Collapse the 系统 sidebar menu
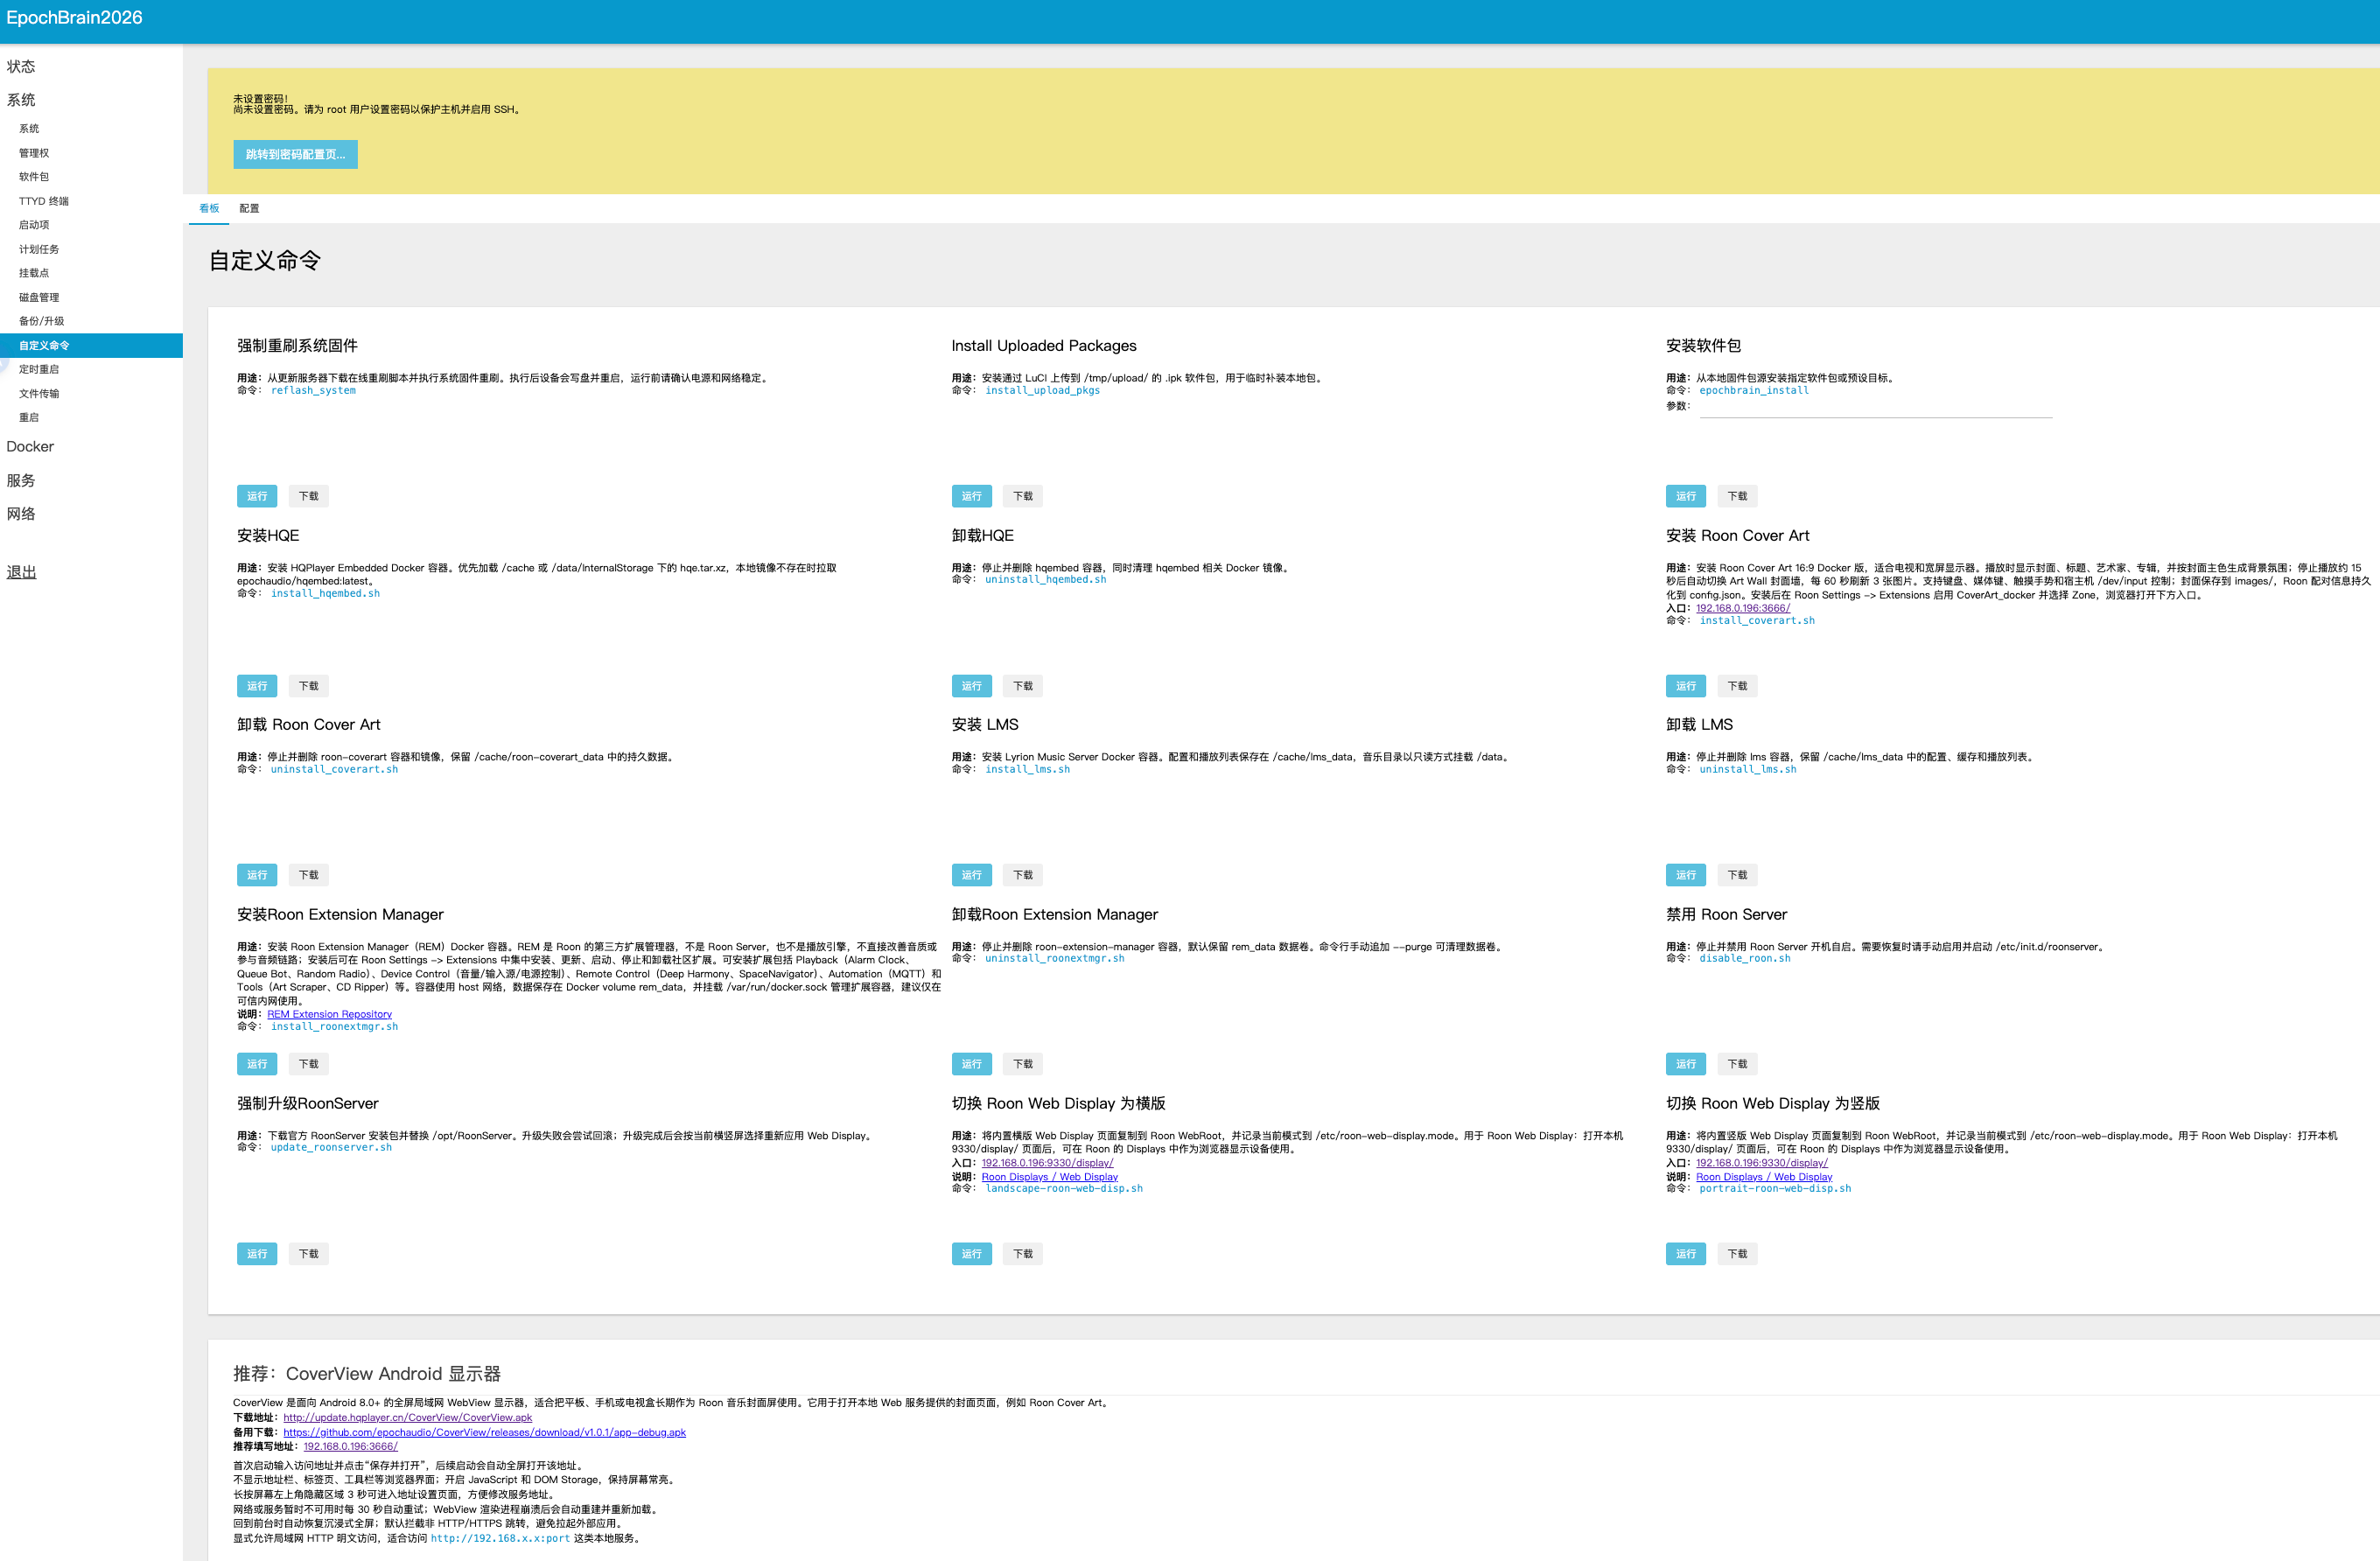This screenshot has height=1561, width=2380. click(x=21, y=100)
